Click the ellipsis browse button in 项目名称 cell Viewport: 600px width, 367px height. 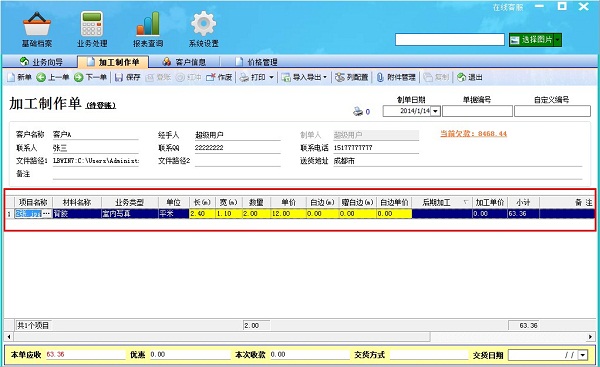[x=47, y=214]
